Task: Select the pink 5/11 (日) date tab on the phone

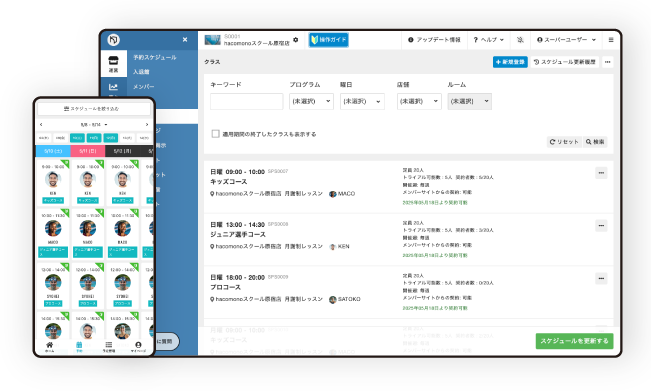Action: coord(88,151)
